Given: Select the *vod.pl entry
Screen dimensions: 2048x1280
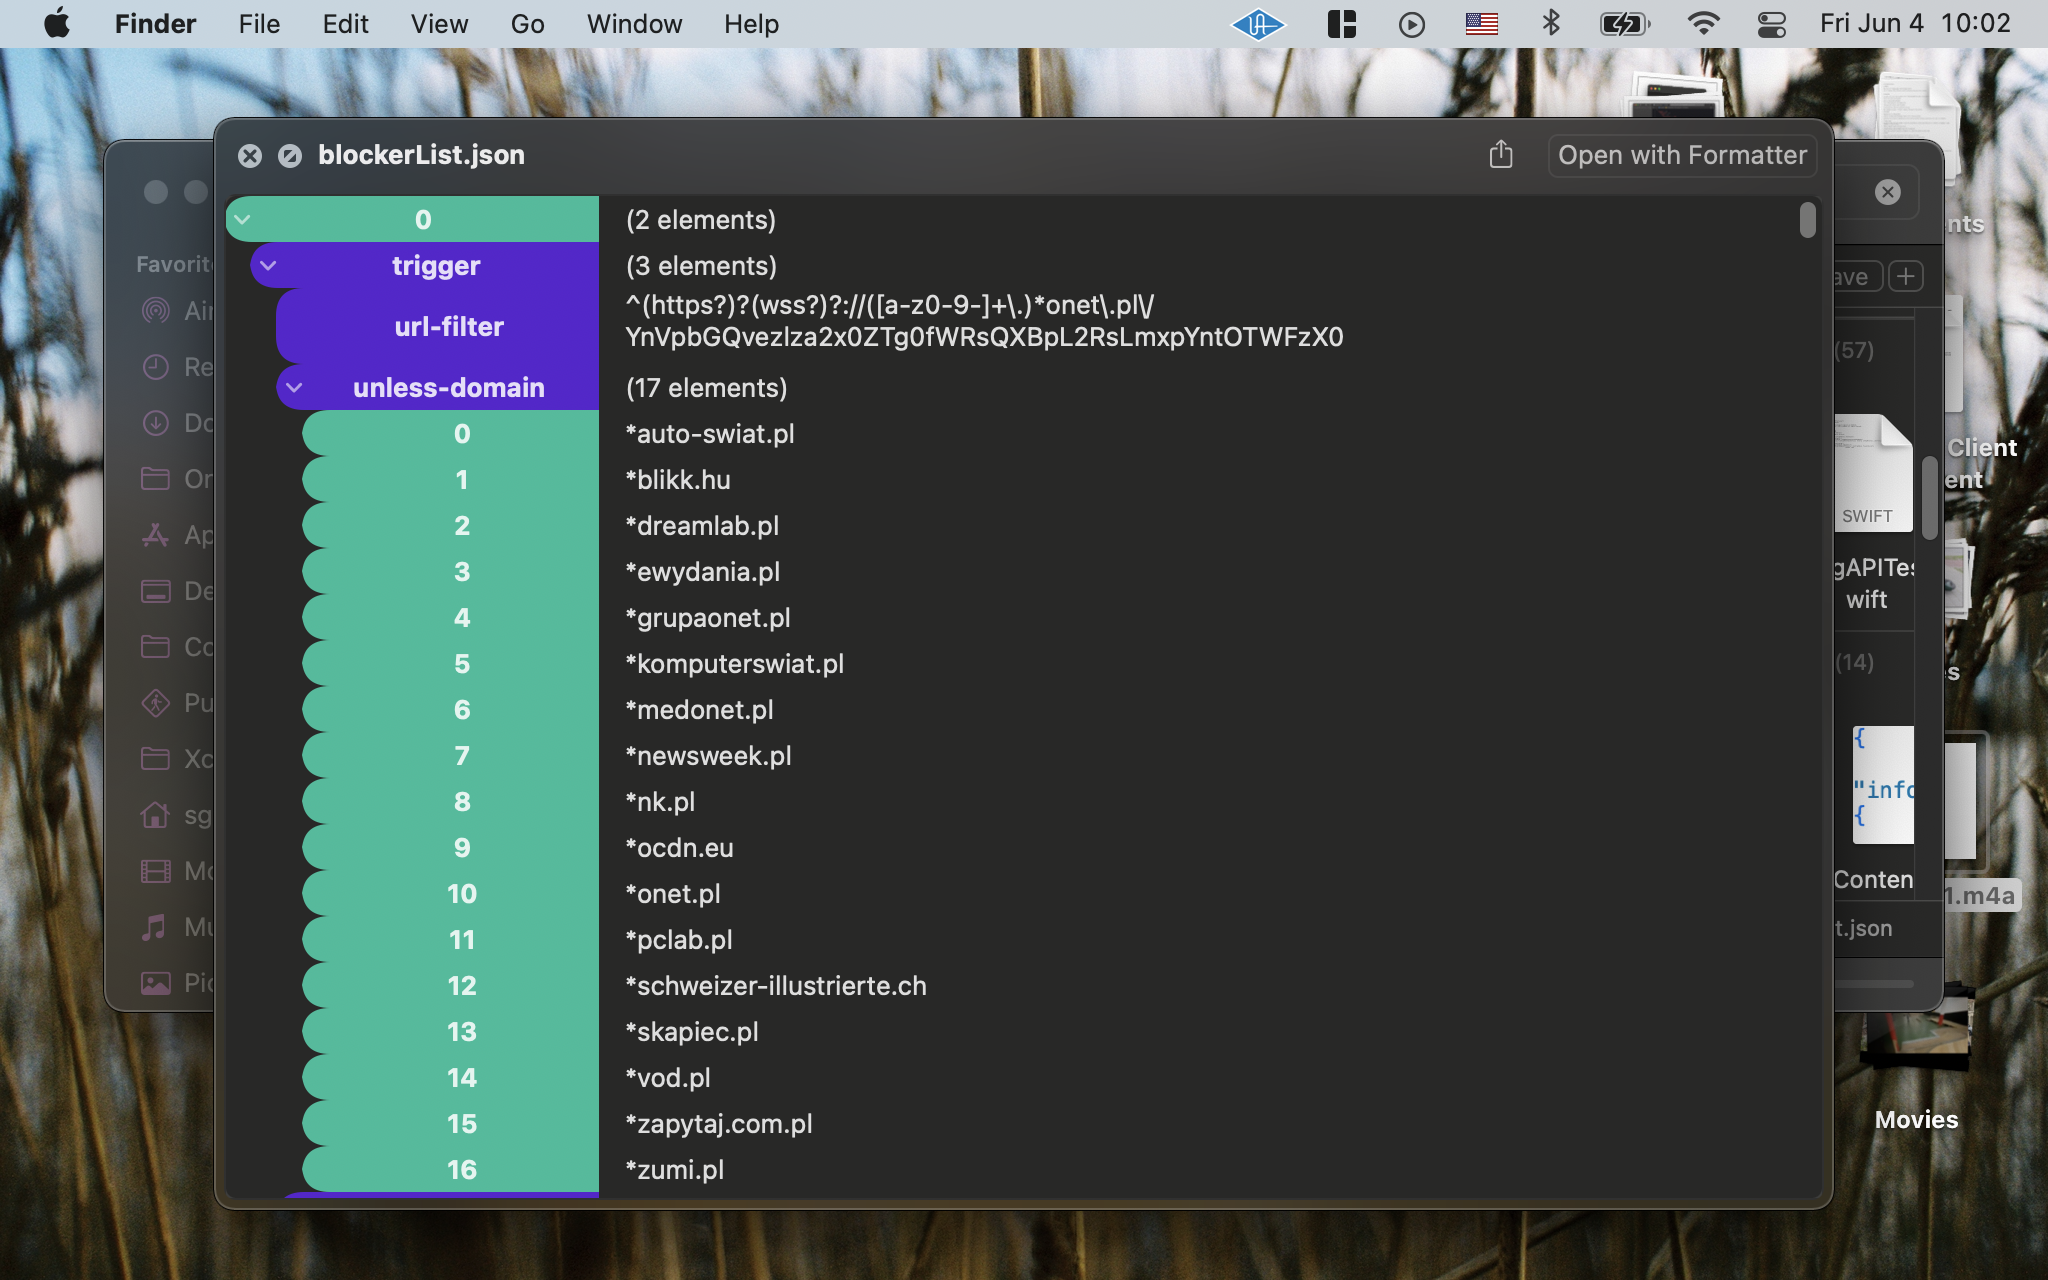Looking at the screenshot, I should coord(668,1078).
